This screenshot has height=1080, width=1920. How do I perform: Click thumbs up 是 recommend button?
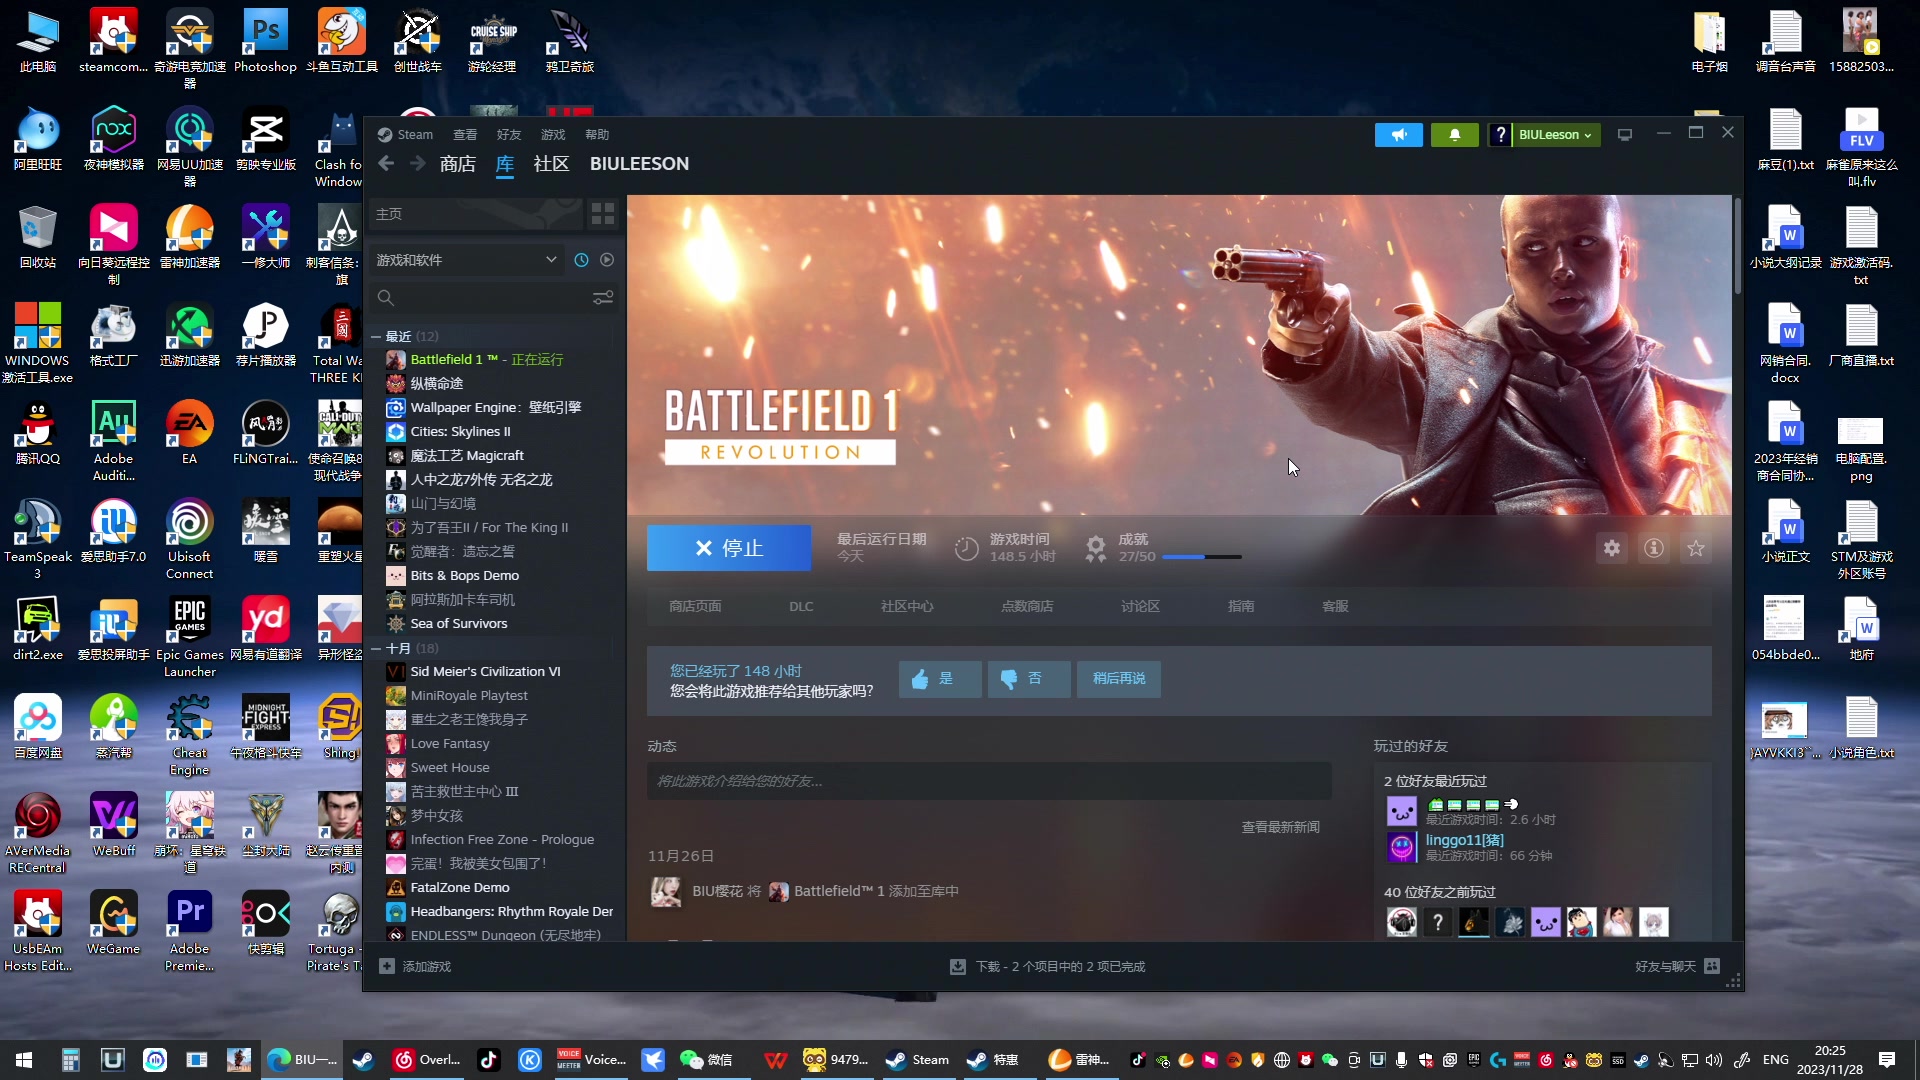pyautogui.click(x=938, y=679)
